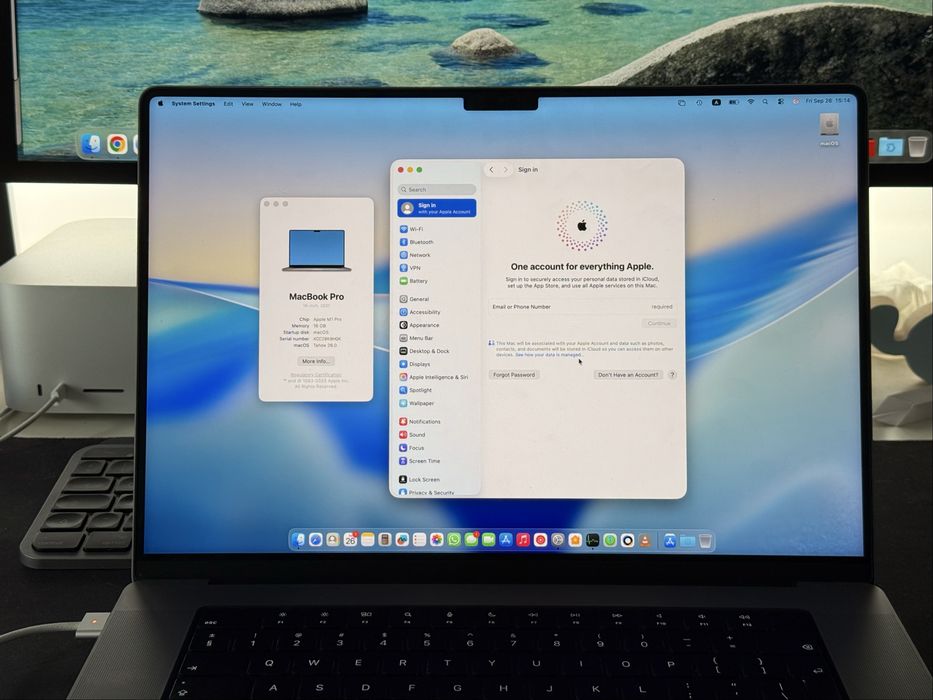Click Don't Have an Account? button

628,375
